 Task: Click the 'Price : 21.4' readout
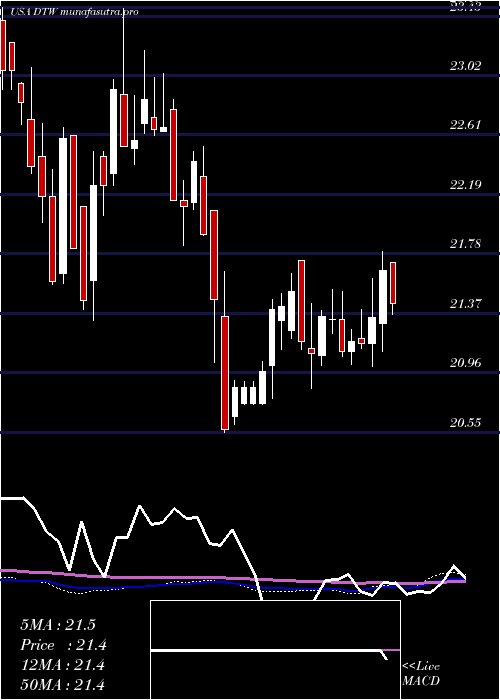point(63,645)
